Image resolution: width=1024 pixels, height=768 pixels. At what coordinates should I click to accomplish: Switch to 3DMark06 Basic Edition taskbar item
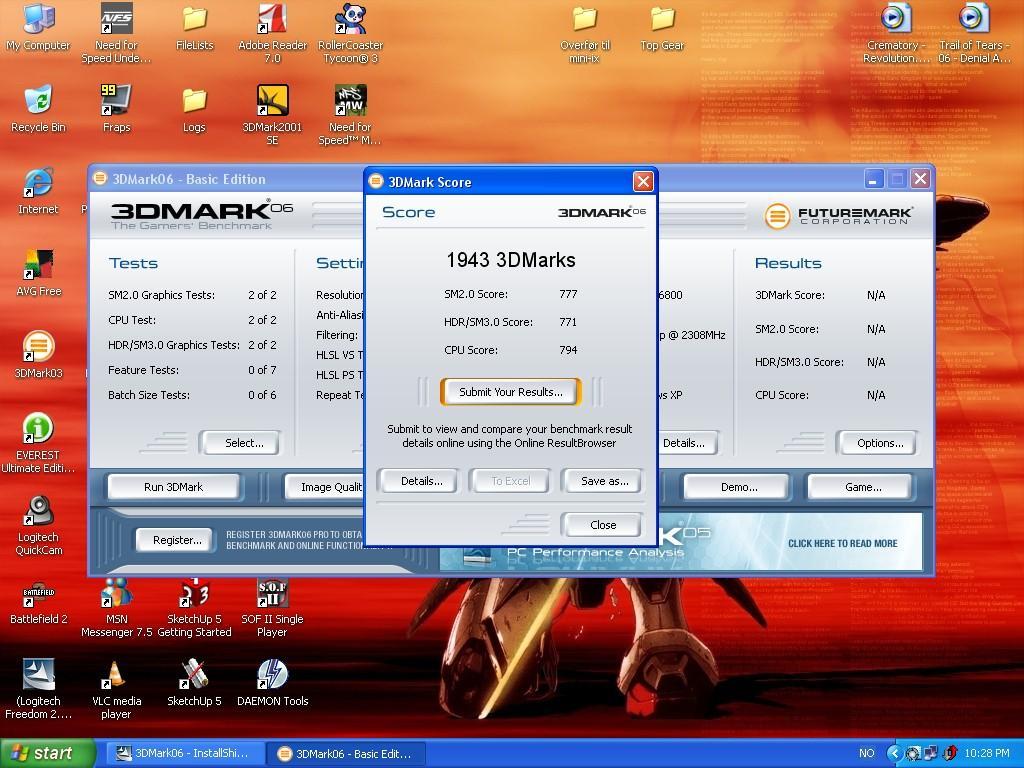coord(347,753)
